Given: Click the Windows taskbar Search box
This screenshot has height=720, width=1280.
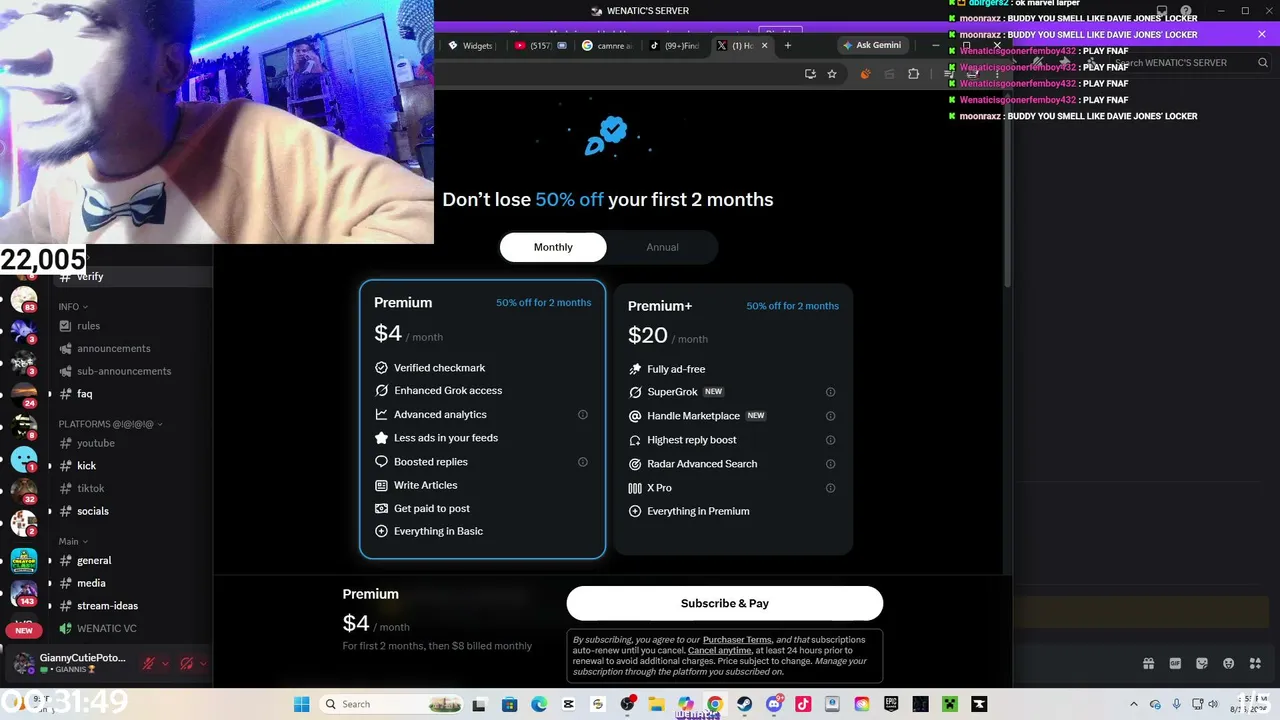Looking at the screenshot, I should 390,704.
